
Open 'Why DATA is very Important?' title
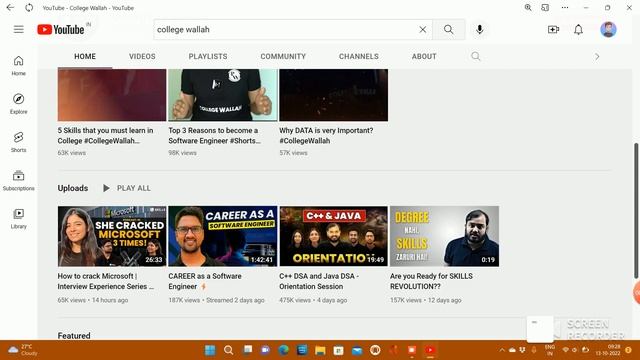[326, 136]
